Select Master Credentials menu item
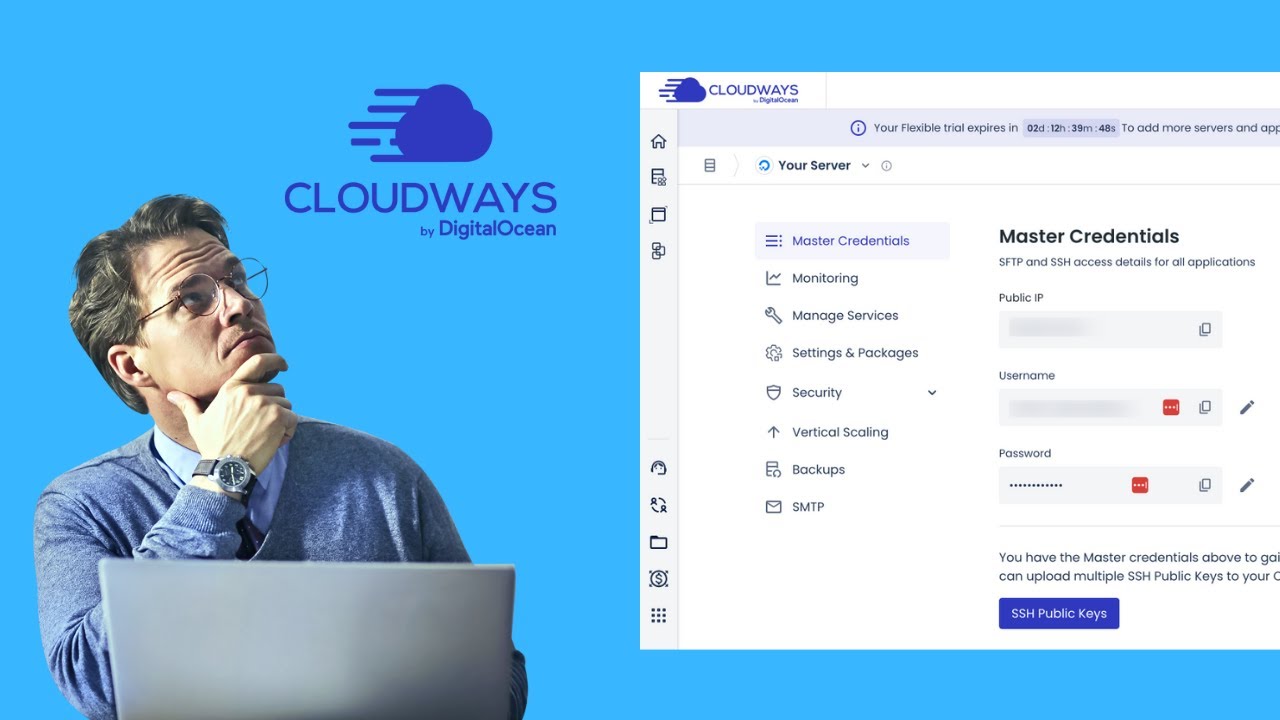The image size is (1280, 720). point(852,241)
